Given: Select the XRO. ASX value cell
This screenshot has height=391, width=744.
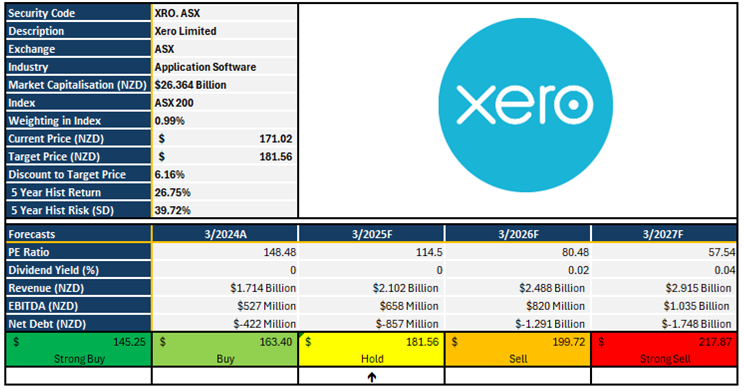Looking at the screenshot, I should click(225, 13).
